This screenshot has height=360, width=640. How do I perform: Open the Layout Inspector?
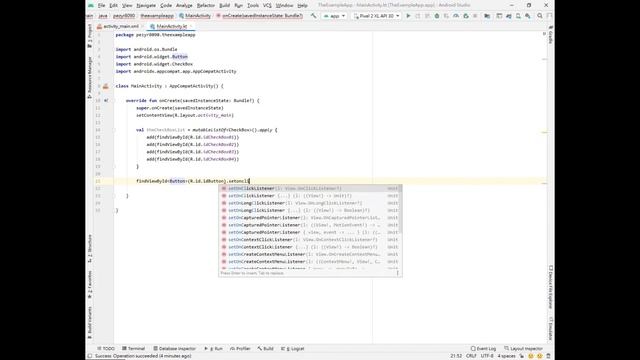(523, 349)
